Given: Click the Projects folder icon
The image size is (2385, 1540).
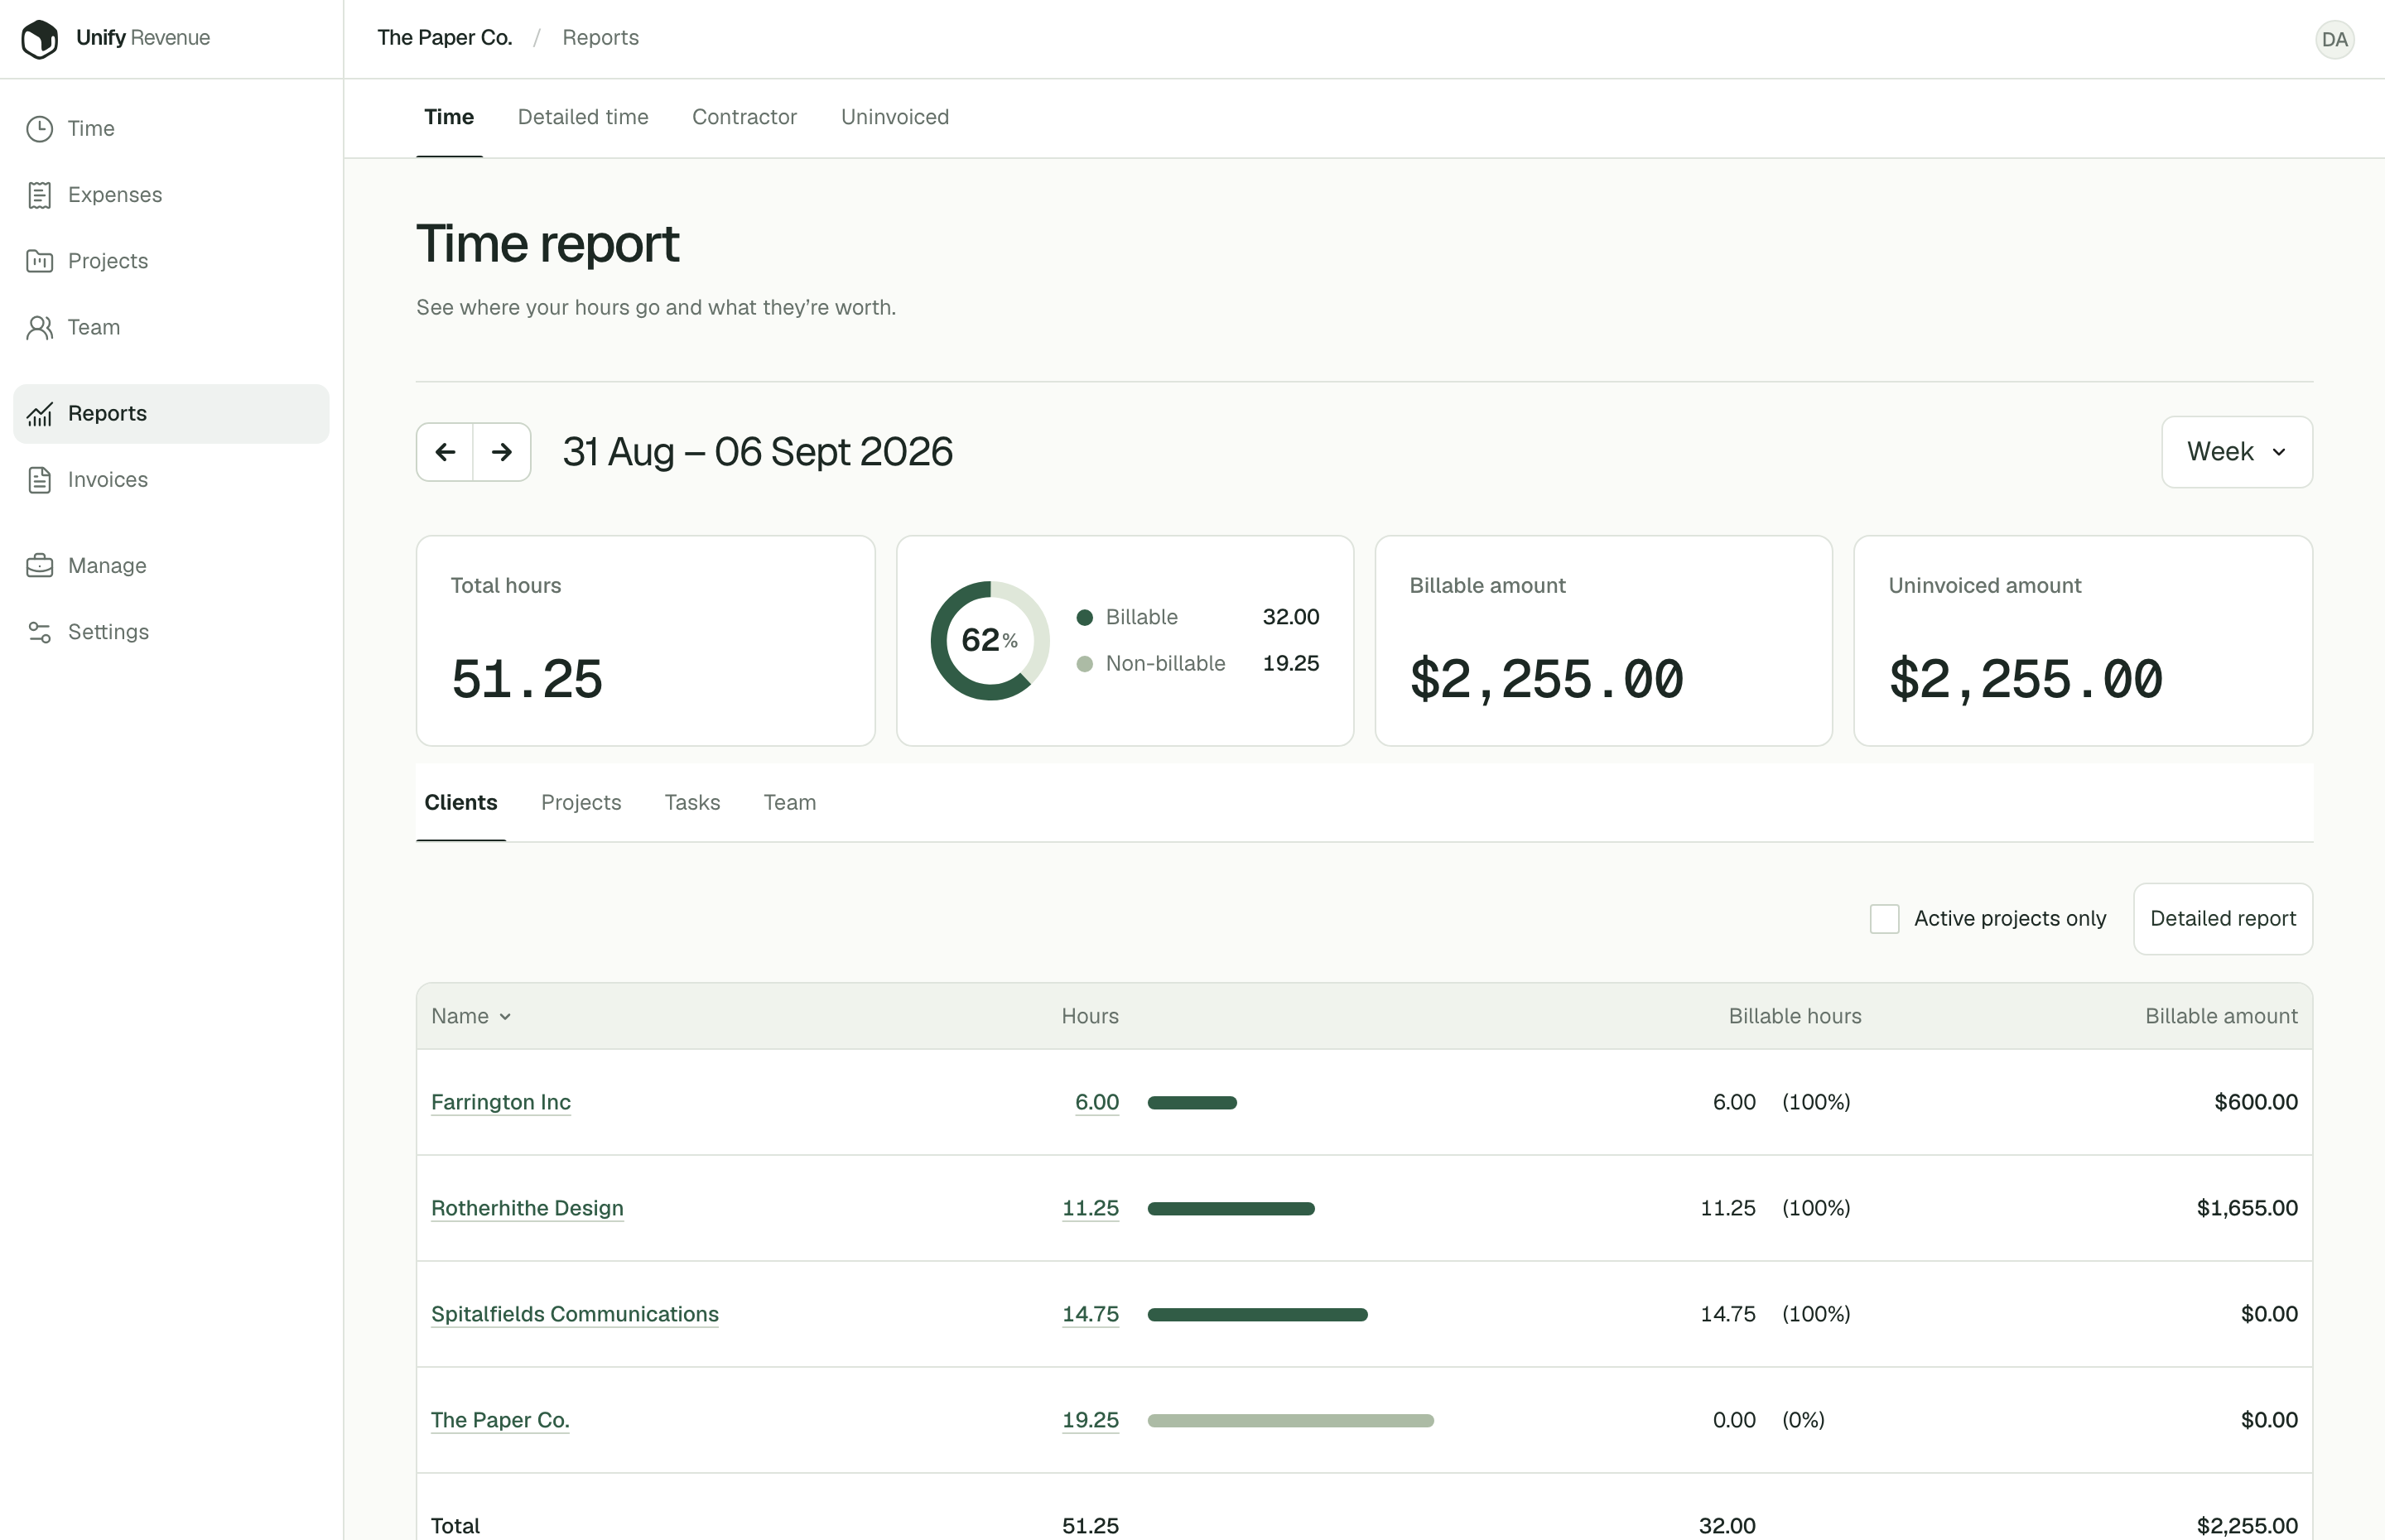Looking at the screenshot, I should coord(40,261).
